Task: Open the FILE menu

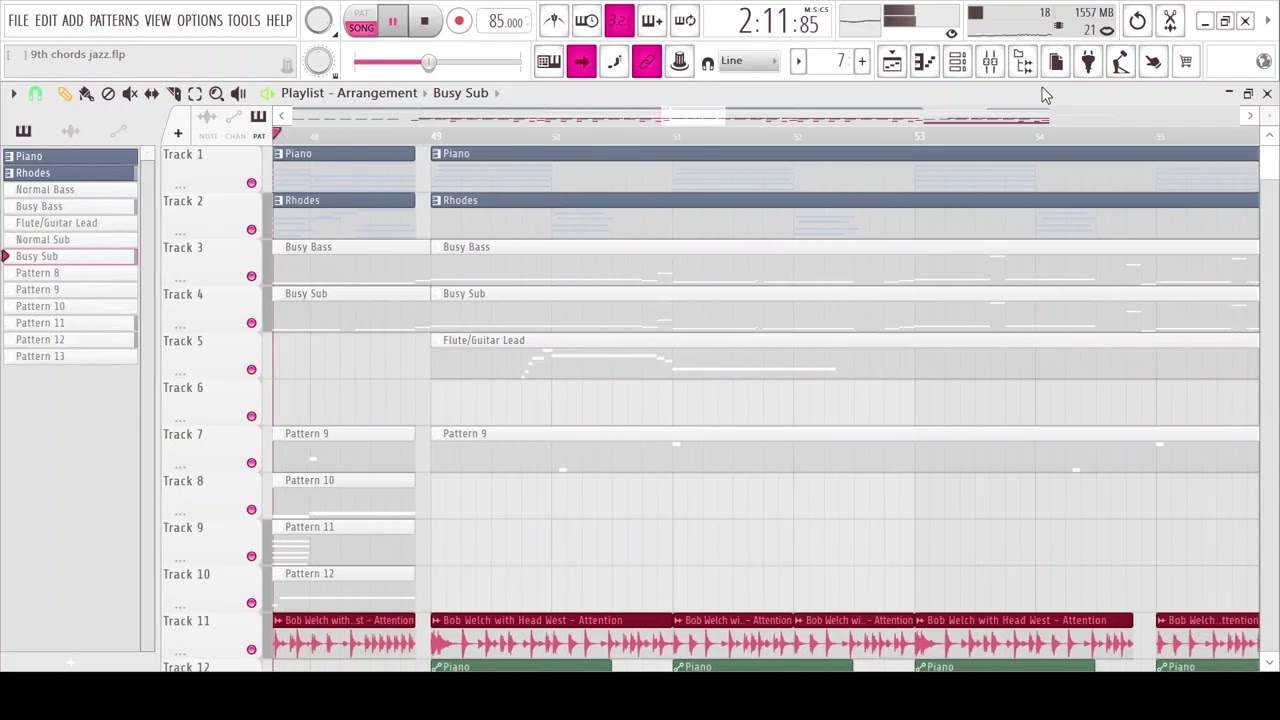Action: coord(18,20)
